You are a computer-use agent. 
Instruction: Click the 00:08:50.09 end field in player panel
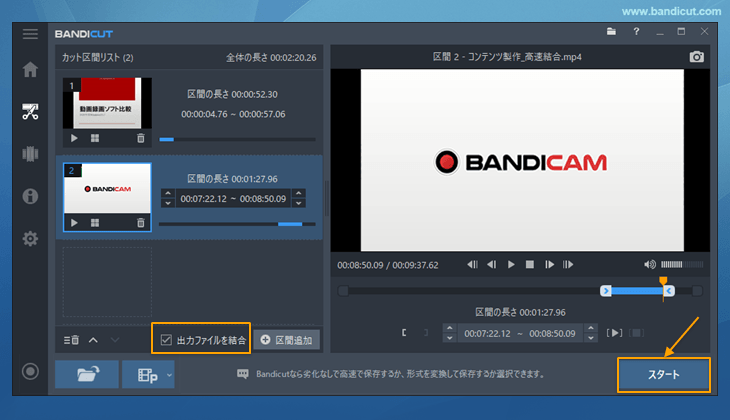pyautogui.click(x=552, y=333)
